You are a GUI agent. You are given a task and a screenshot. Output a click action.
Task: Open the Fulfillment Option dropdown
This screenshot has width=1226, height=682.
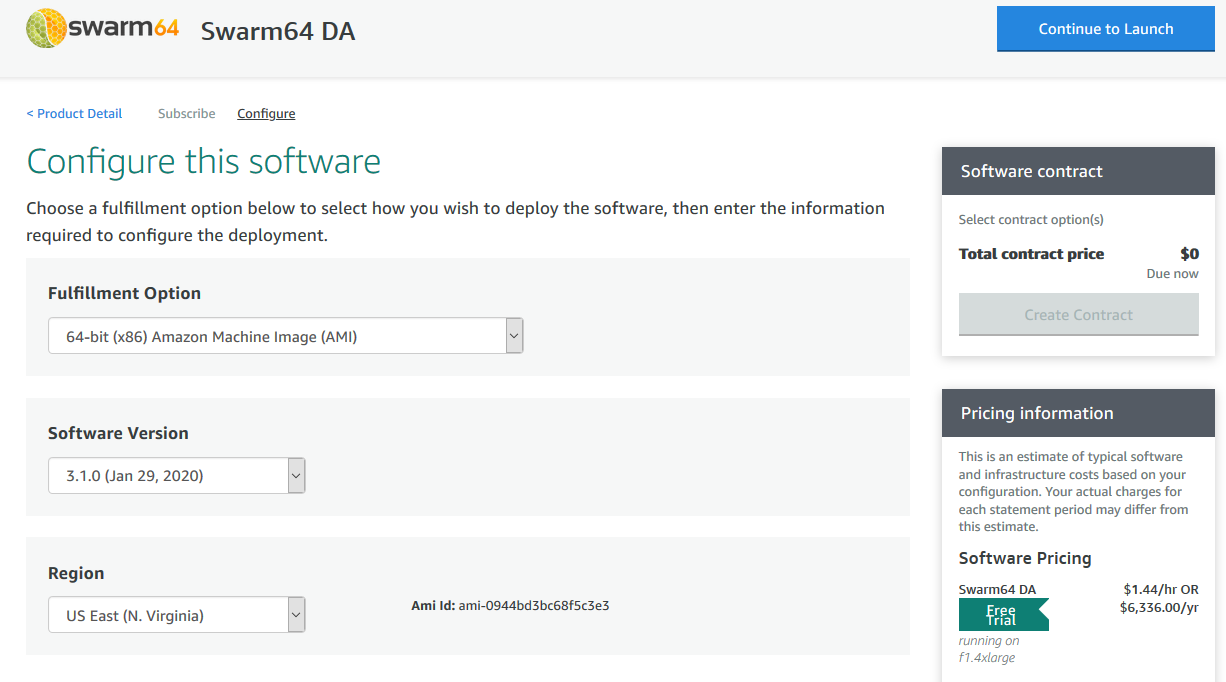(285, 337)
